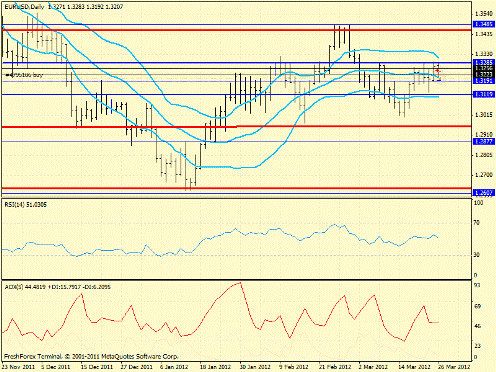496x372 pixels.
Task: Click the 1.2805 price scale value
Action: pos(483,155)
